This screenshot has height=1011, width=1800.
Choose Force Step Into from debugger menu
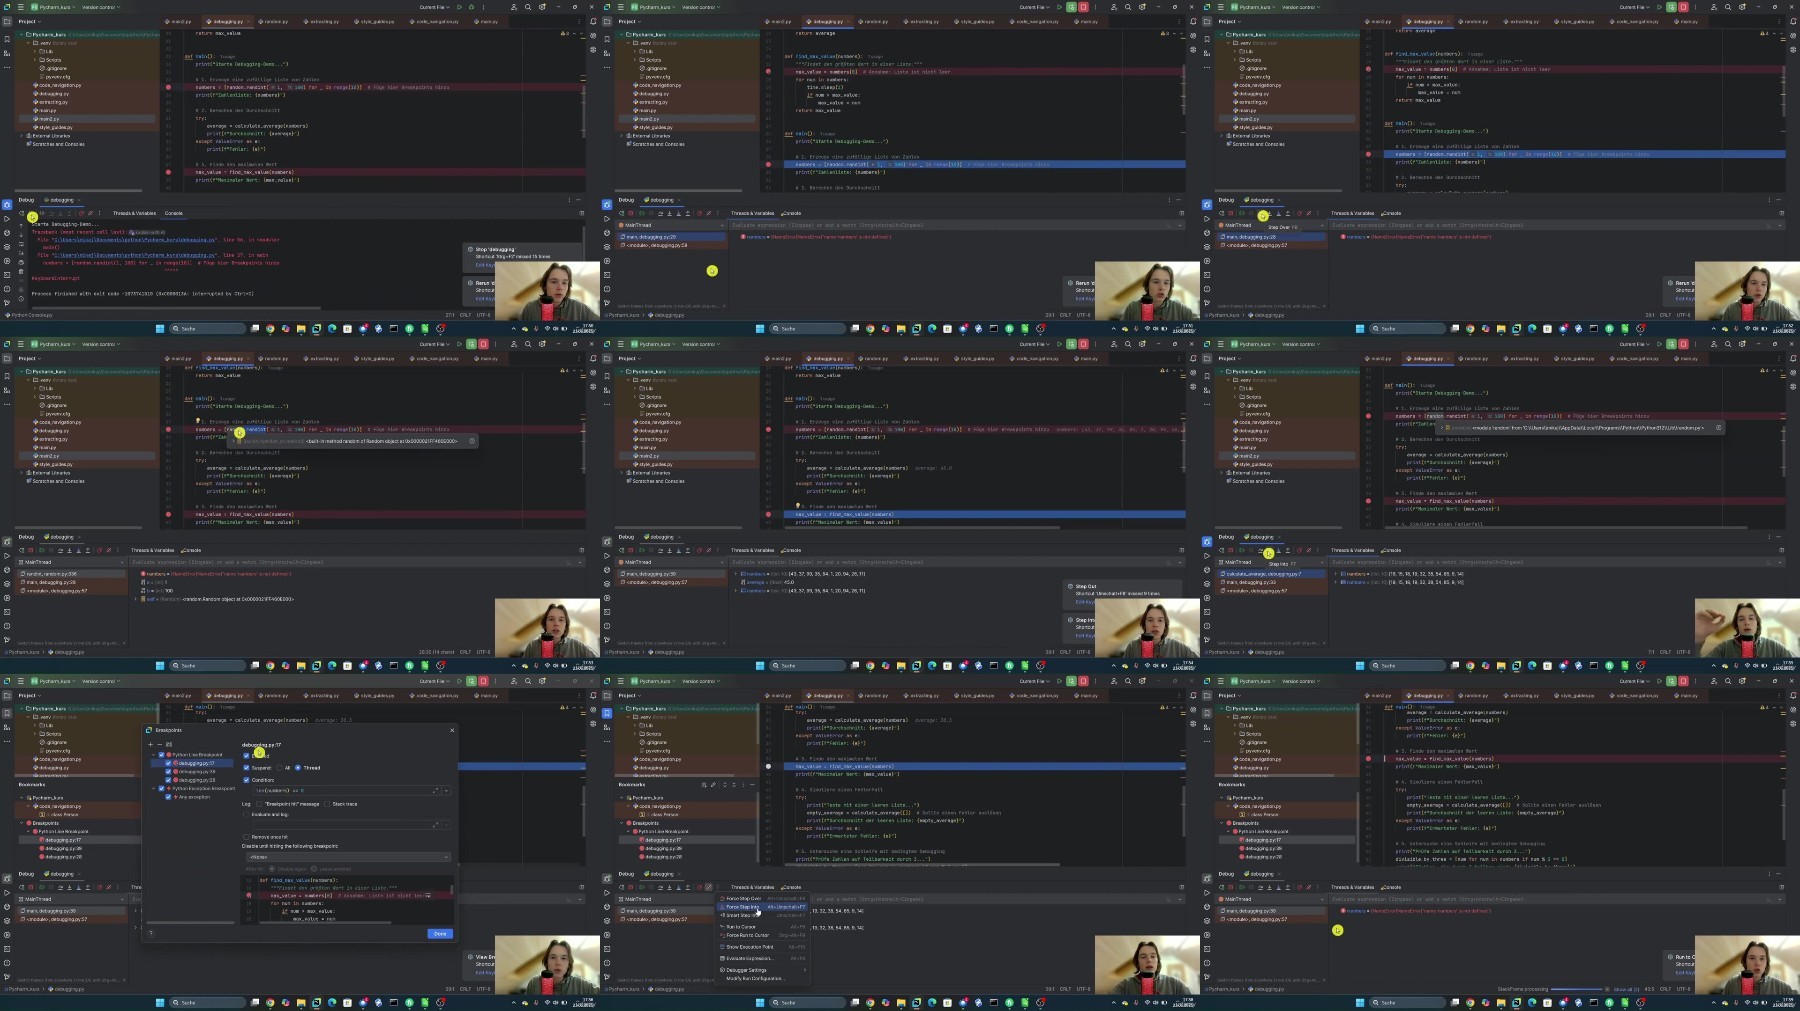point(762,907)
